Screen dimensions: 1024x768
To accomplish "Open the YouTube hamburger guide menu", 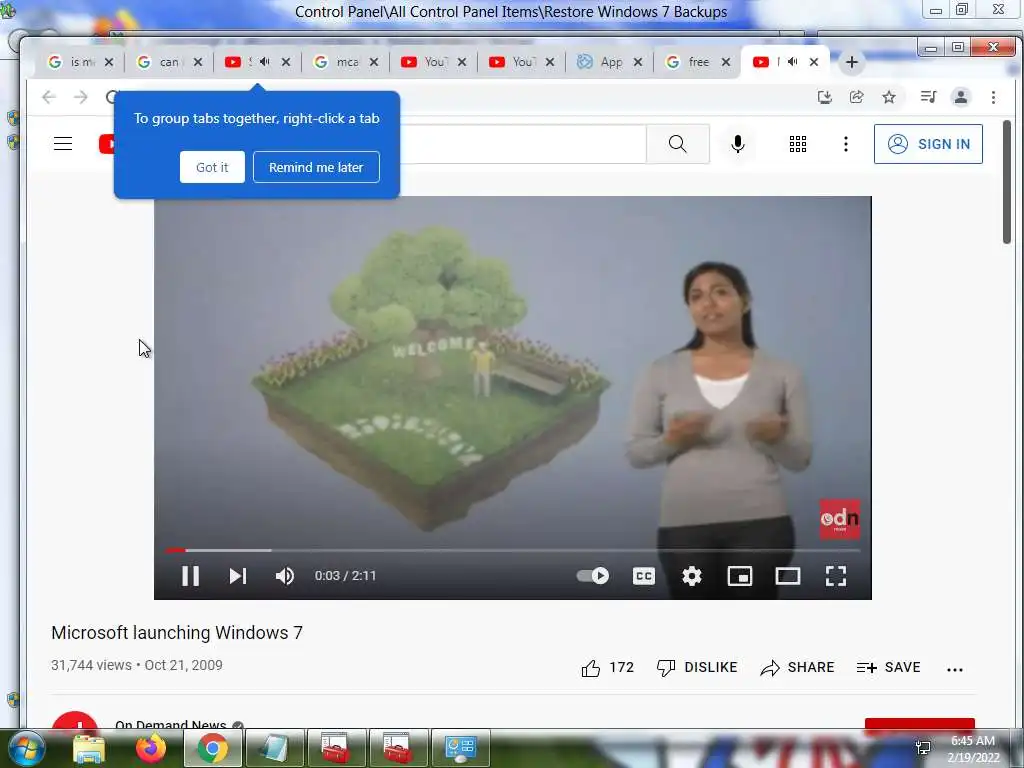I will pos(63,144).
